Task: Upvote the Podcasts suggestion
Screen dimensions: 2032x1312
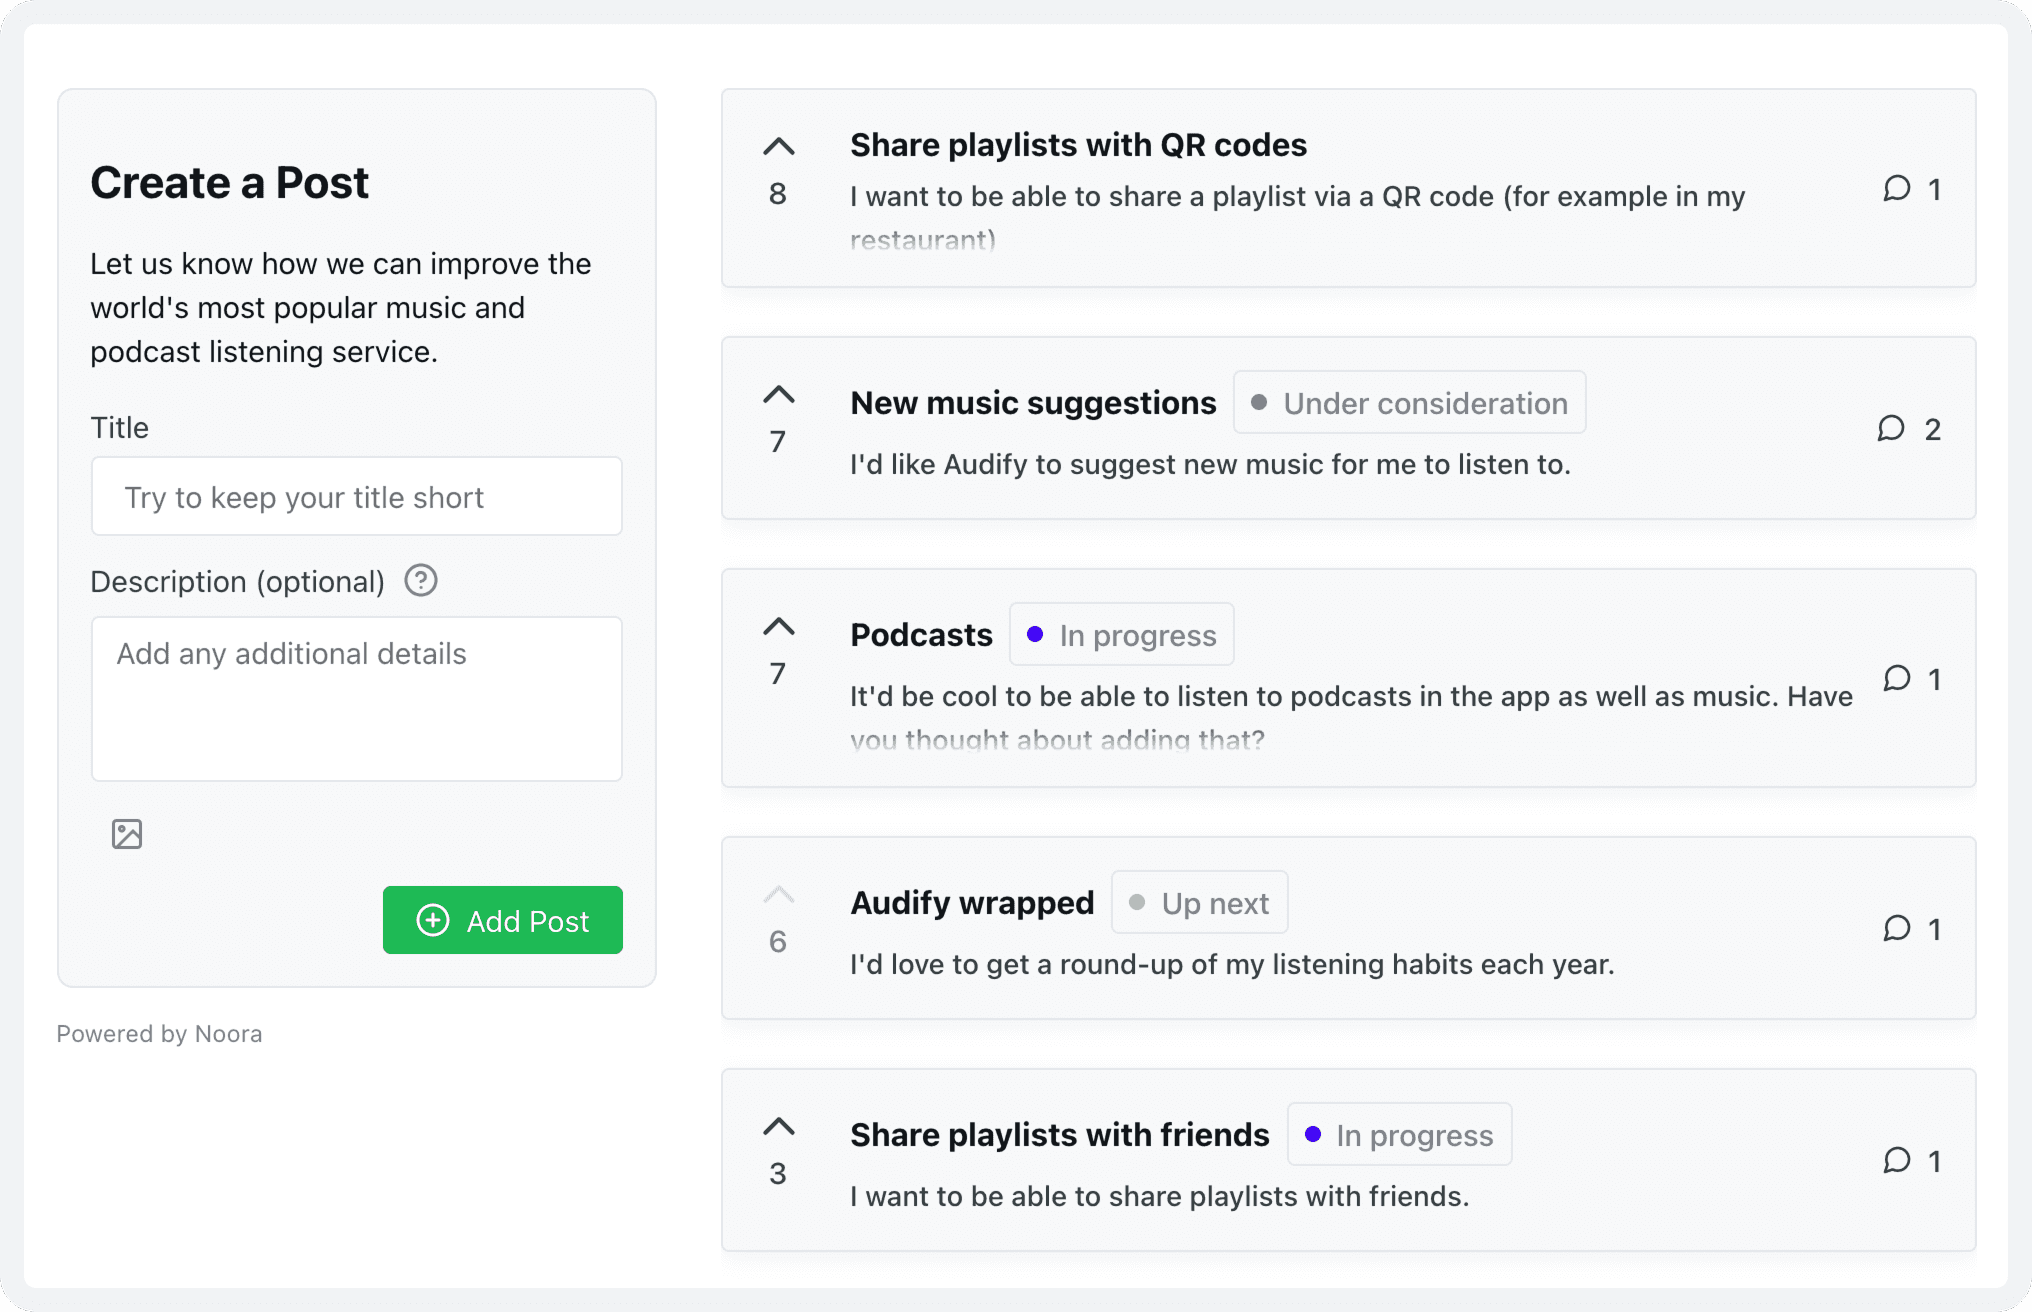Action: 779,627
